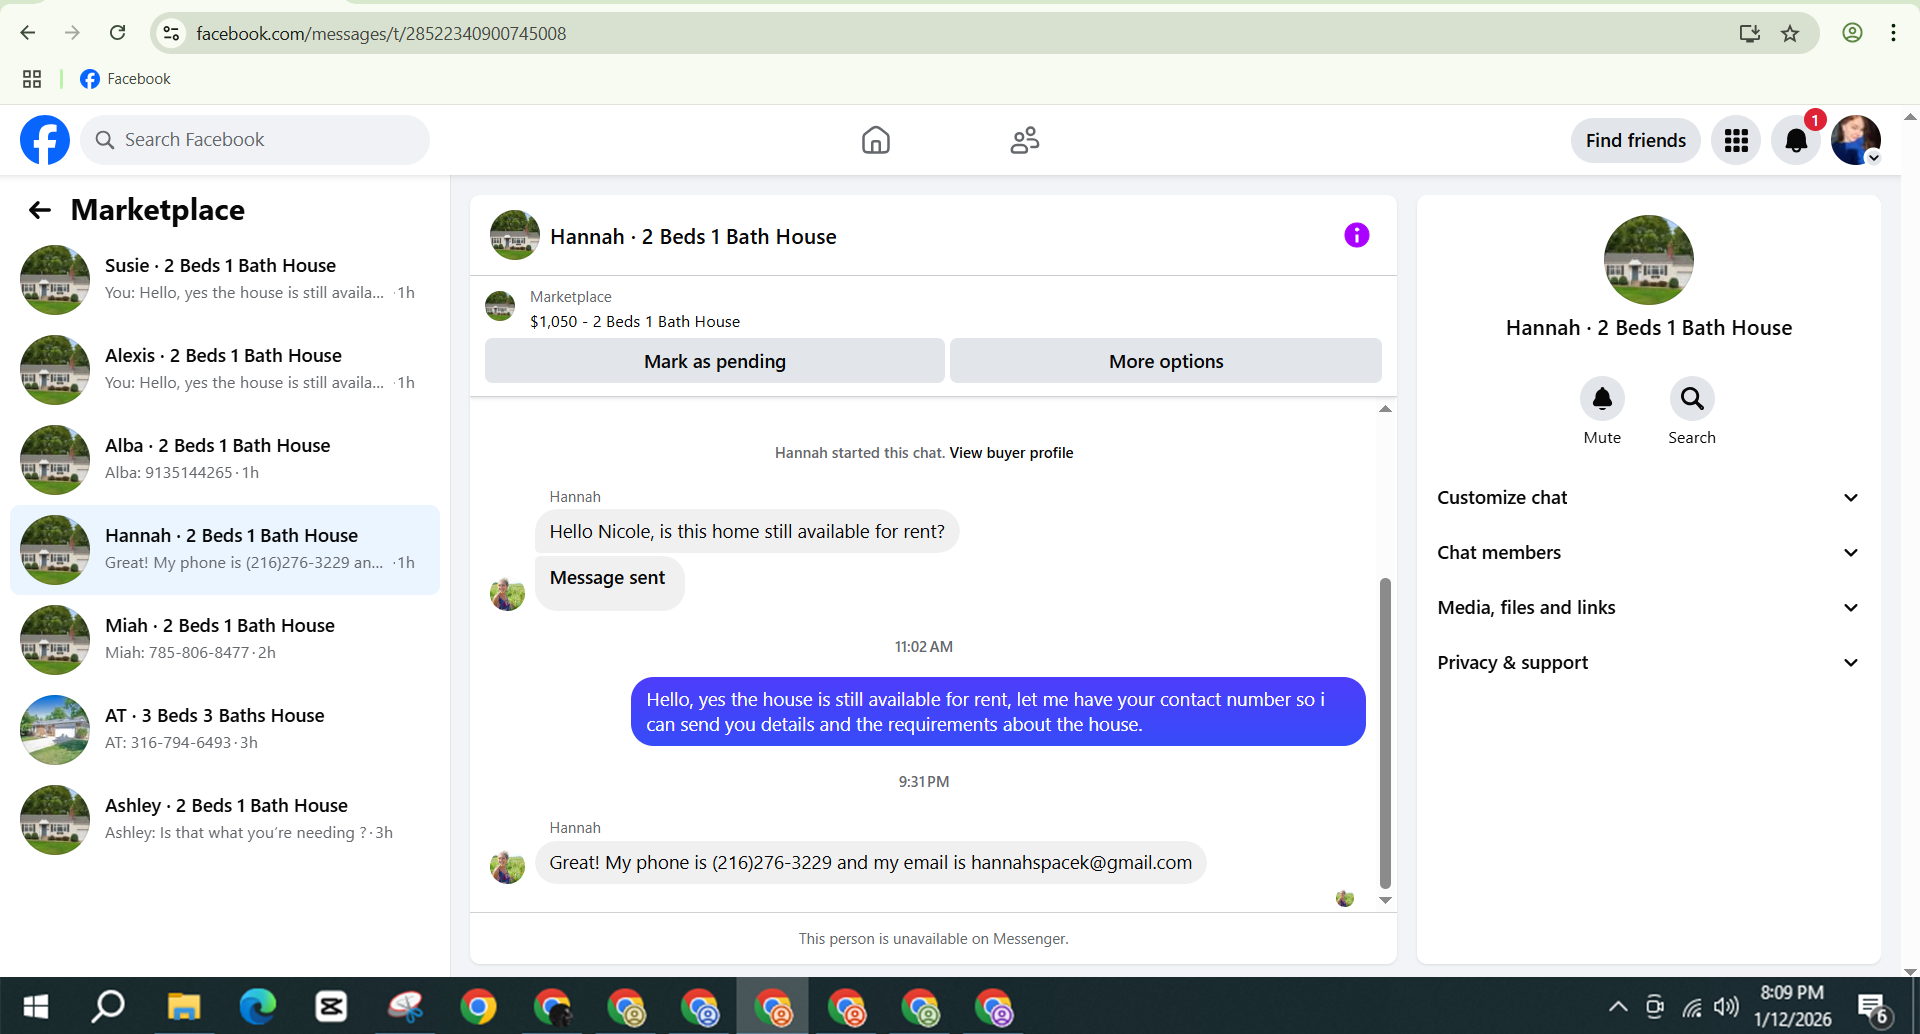Open Microsoft Edge from the taskbar

click(257, 1006)
